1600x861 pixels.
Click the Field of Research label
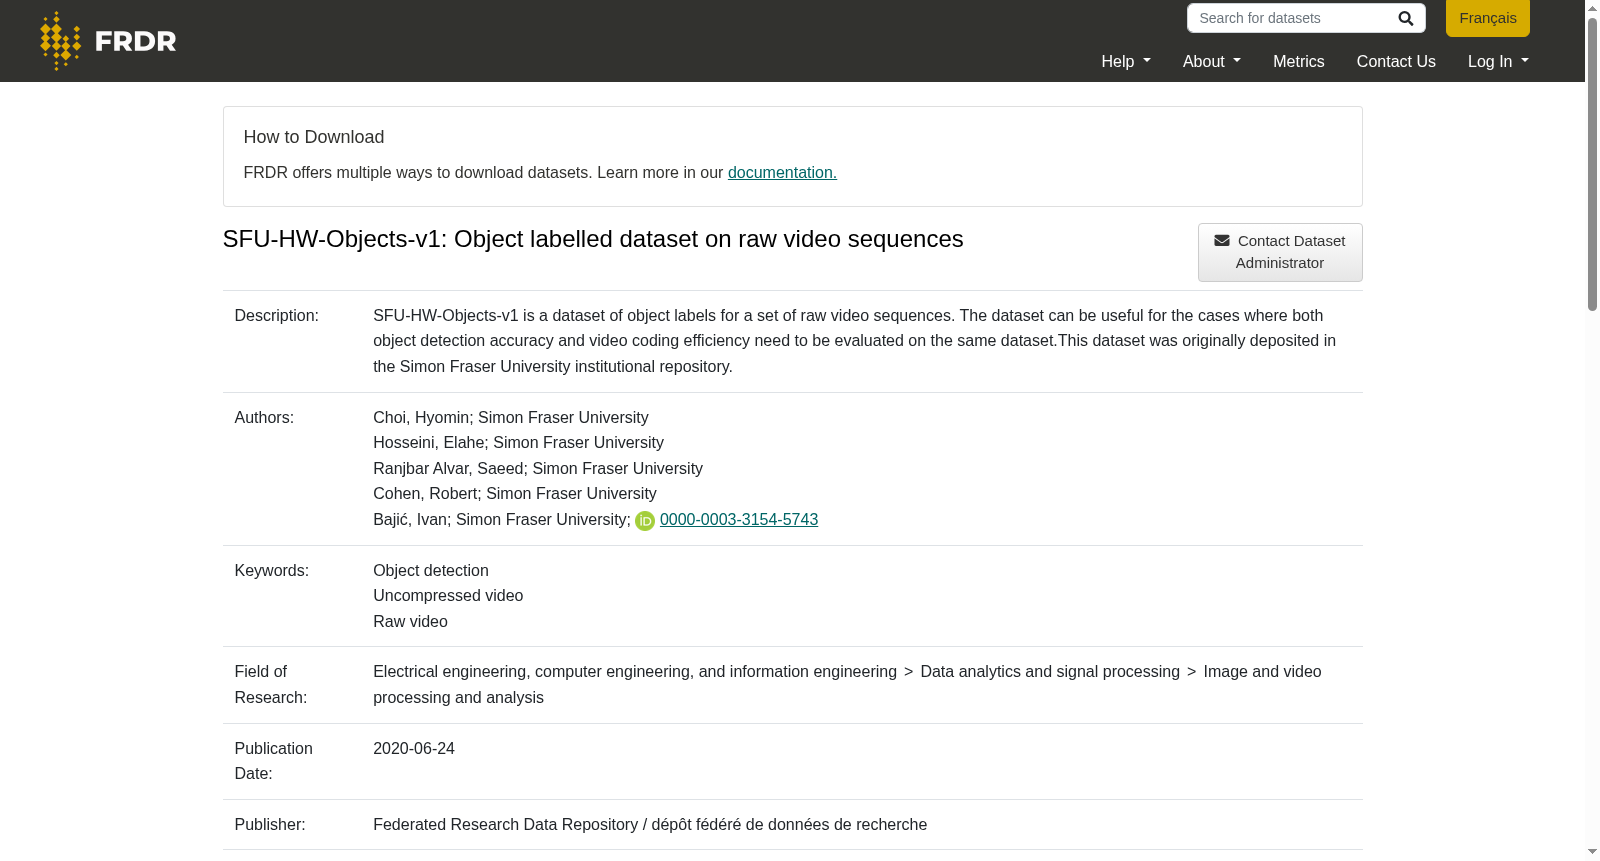tap(271, 684)
